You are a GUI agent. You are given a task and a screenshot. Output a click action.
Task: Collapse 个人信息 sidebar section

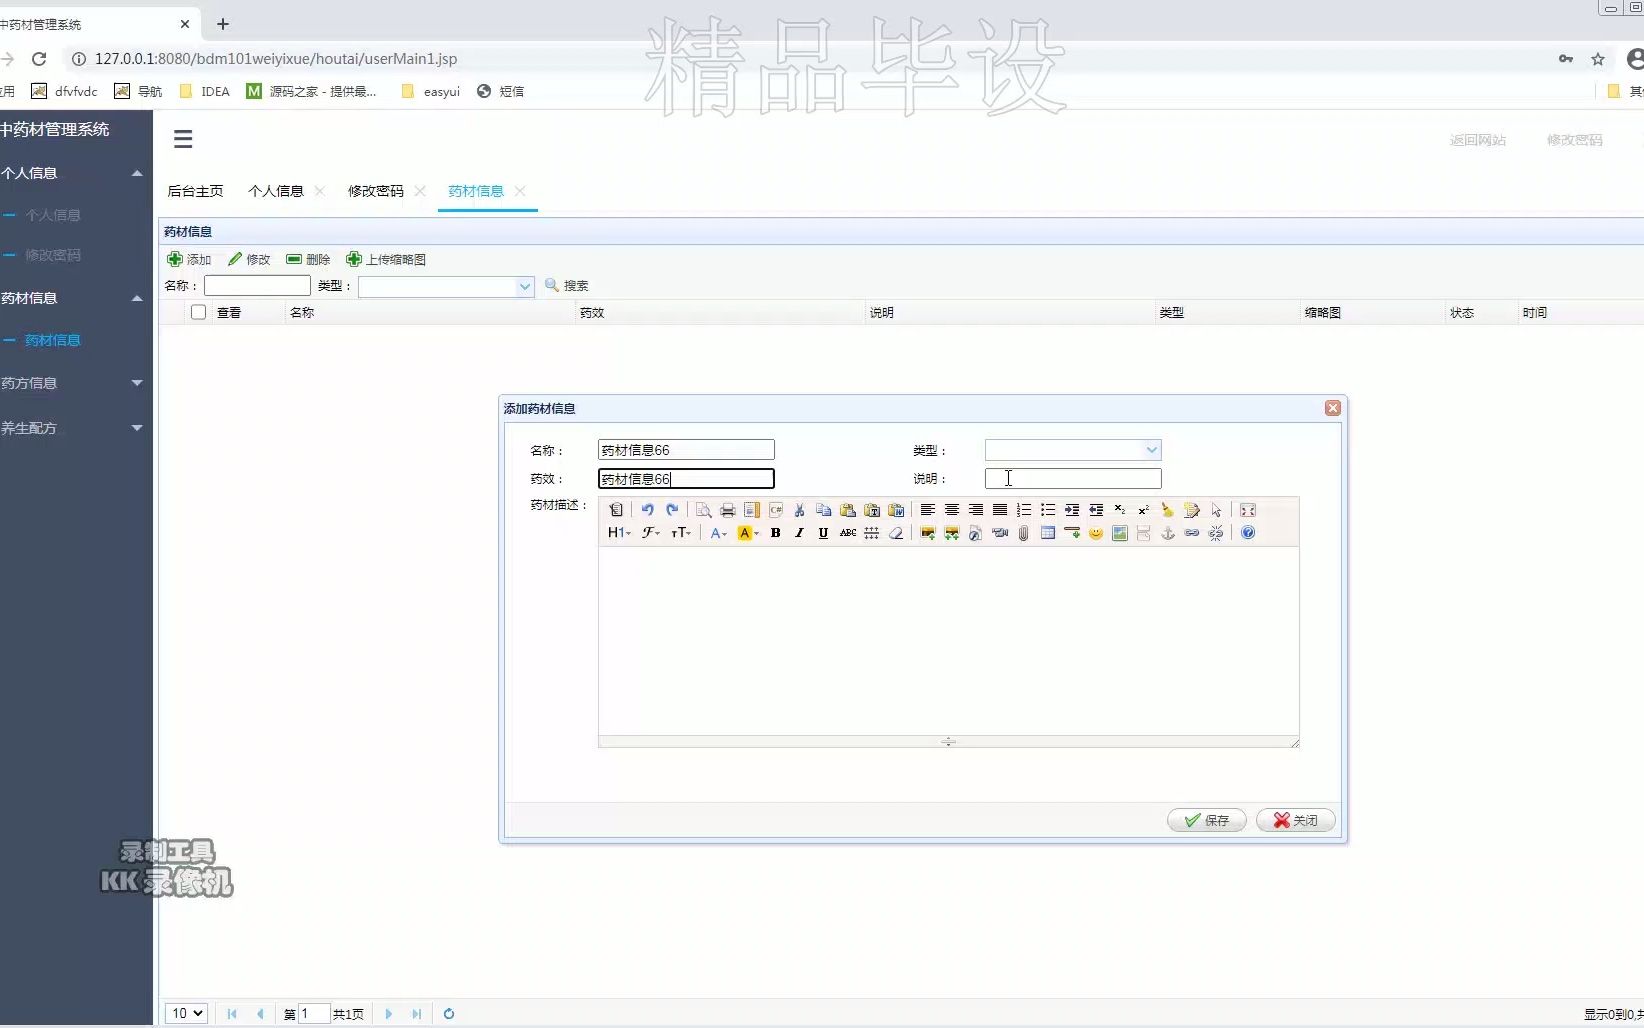point(137,173)
